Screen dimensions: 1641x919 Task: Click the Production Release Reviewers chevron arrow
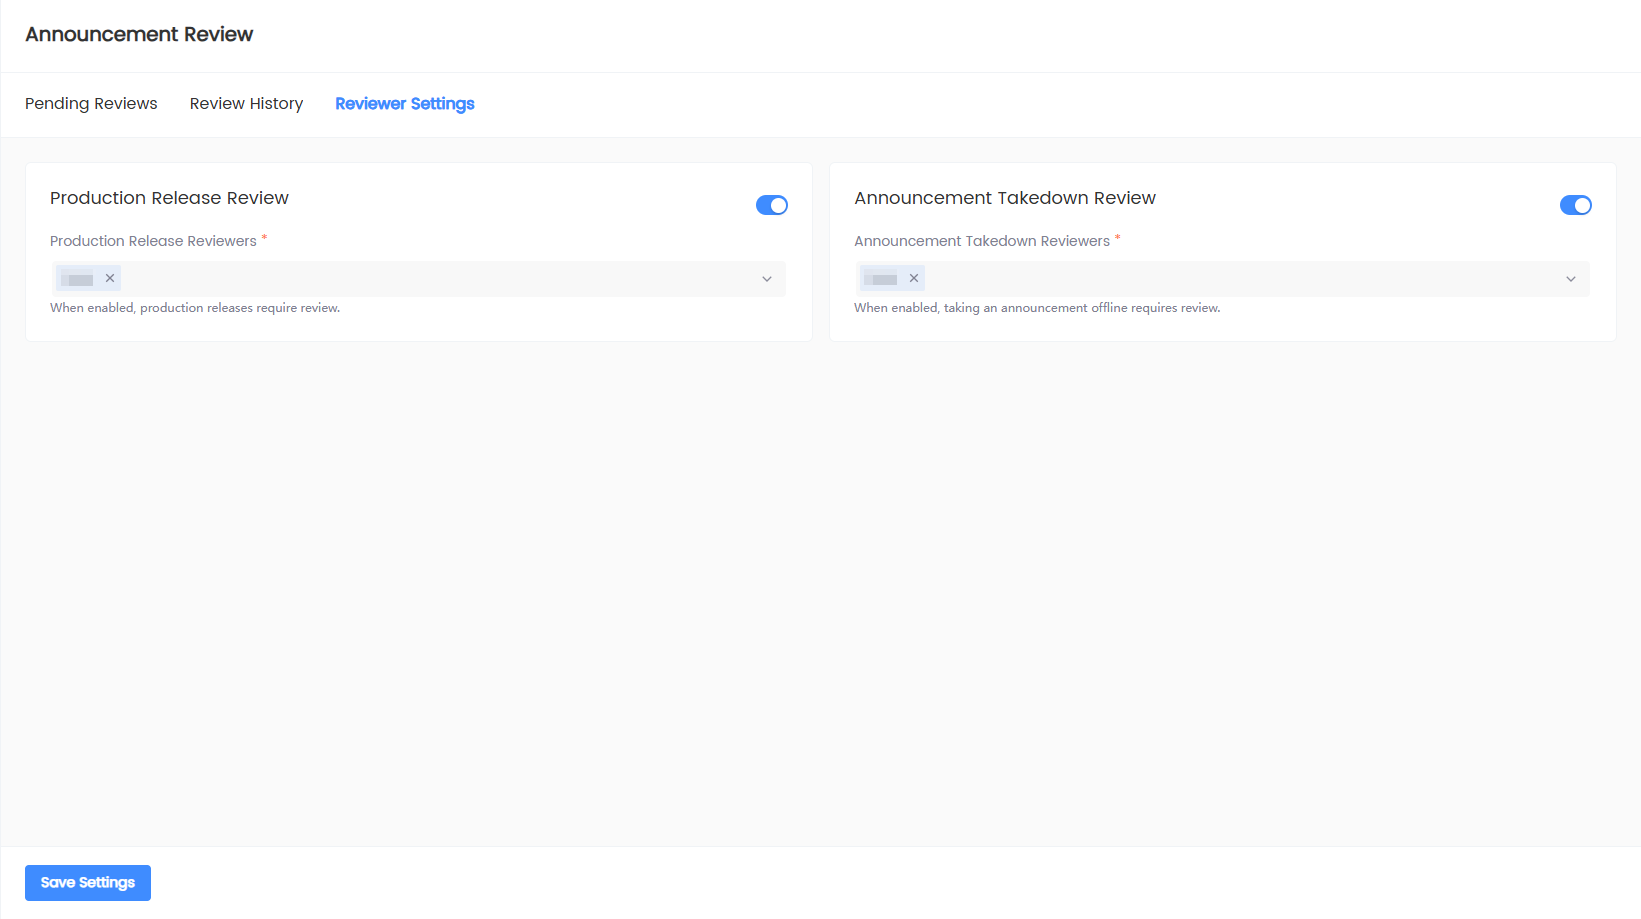[x=767, y=279]
